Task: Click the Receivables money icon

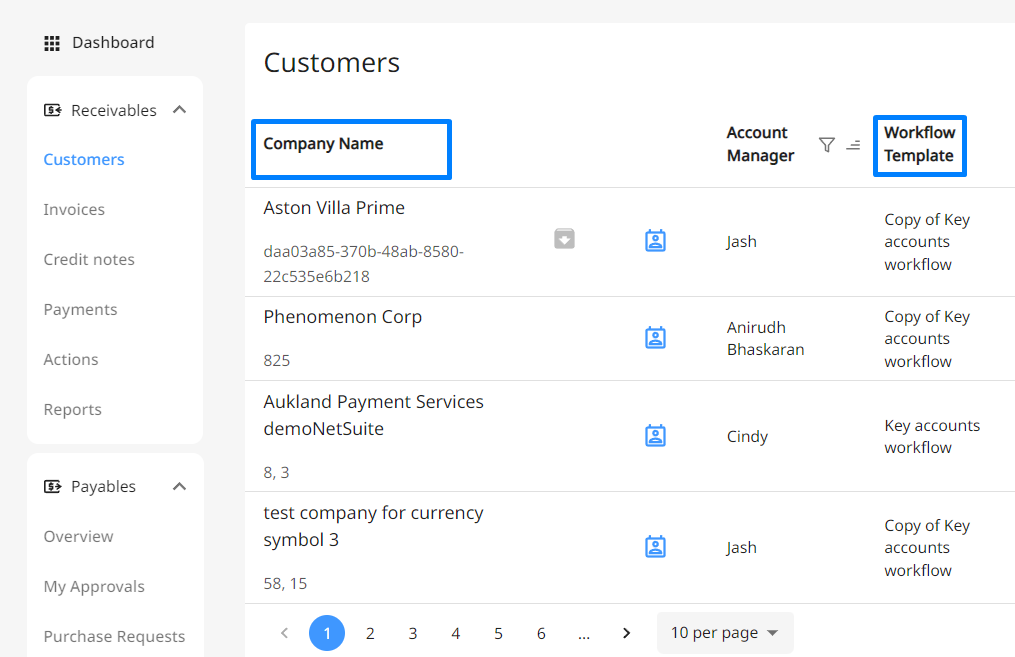Action: [x=52, y=110]
